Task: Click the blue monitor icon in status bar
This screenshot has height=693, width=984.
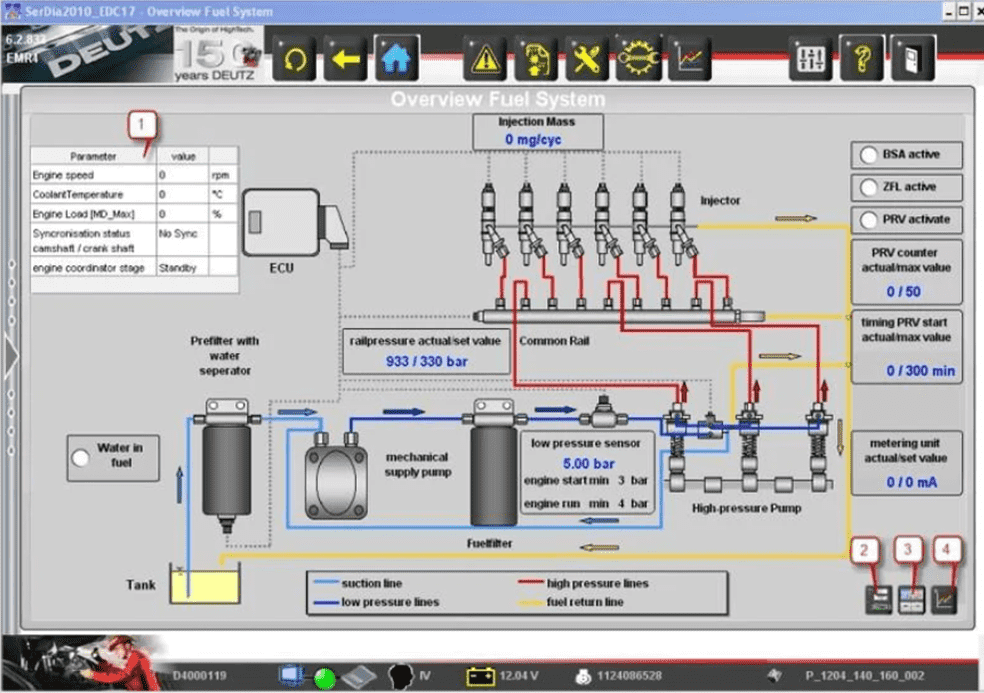Action: pos(291,675)
